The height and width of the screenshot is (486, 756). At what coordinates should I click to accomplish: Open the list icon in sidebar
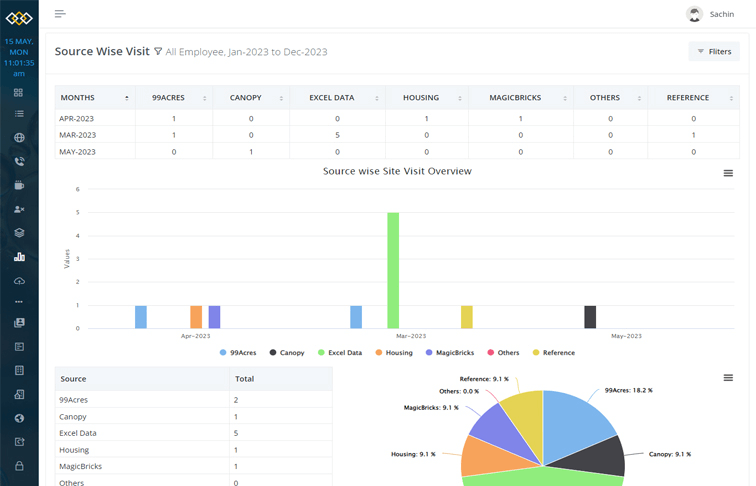[x=19, y=114]
